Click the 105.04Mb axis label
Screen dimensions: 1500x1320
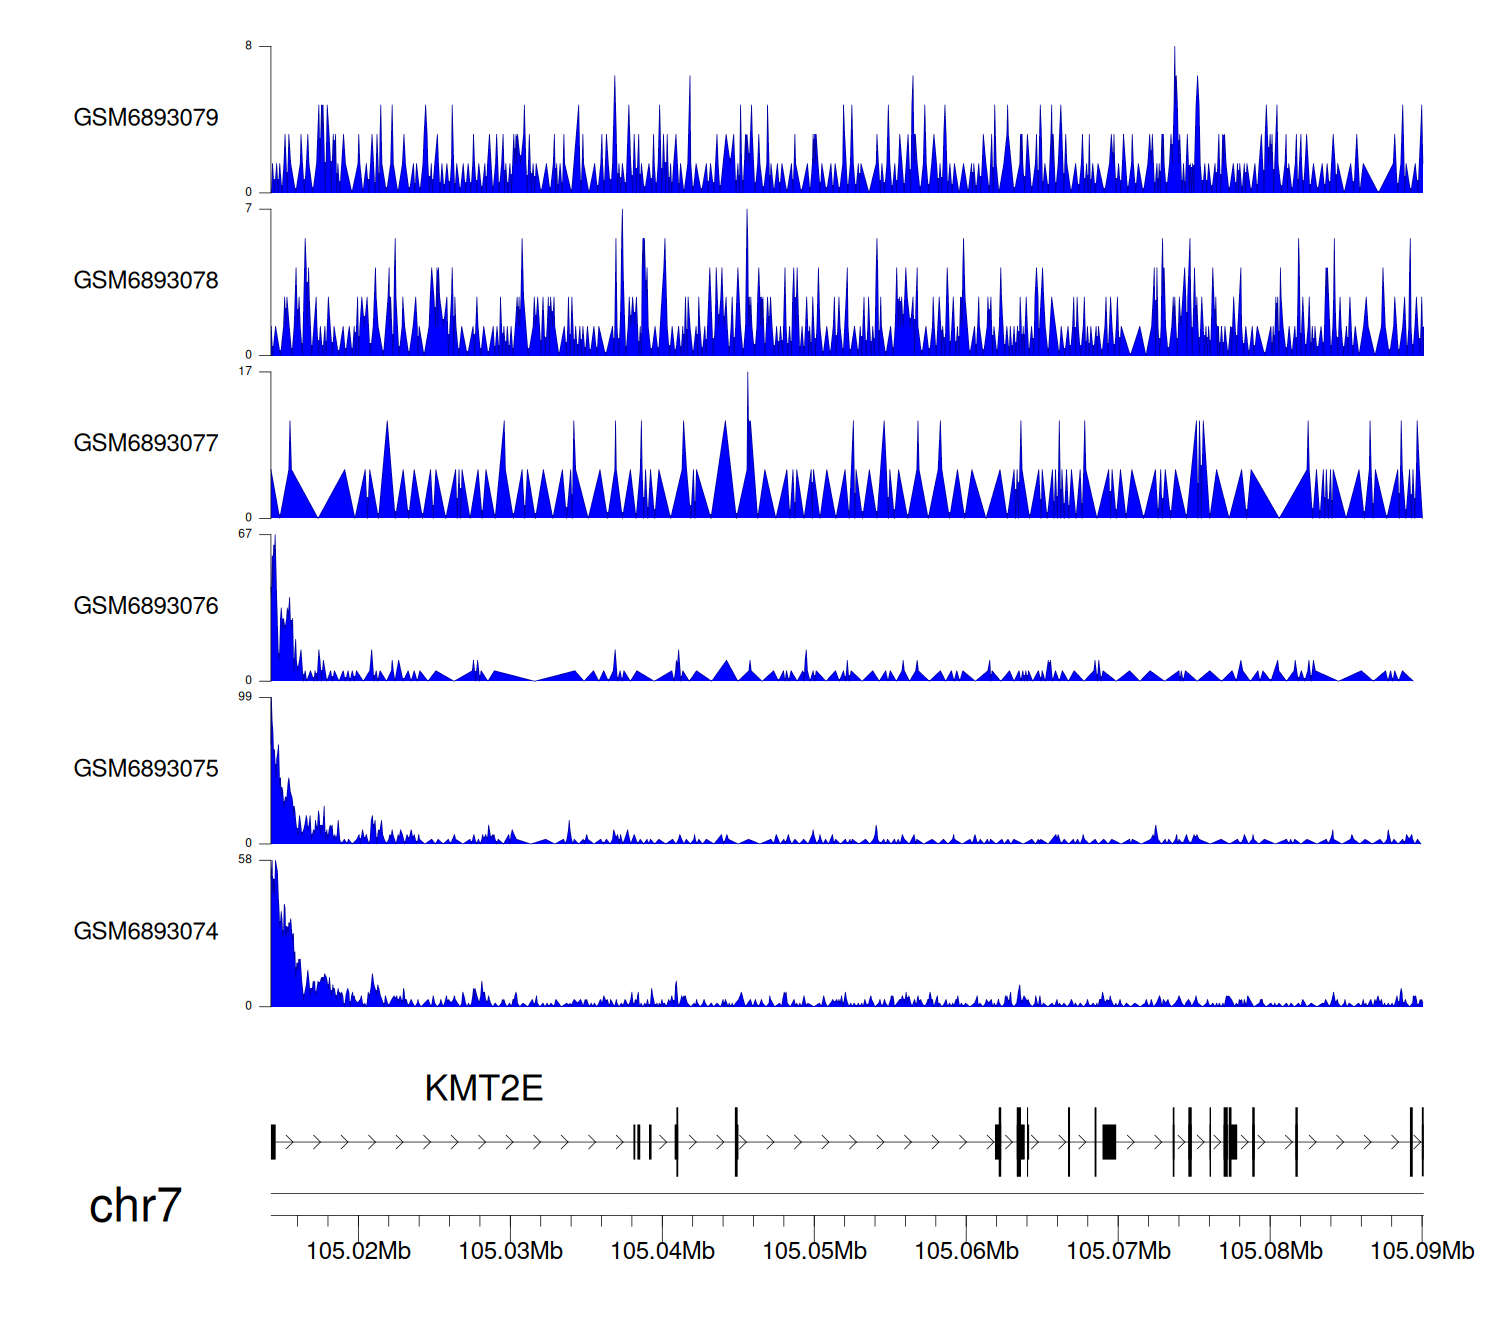[662, 1251]
